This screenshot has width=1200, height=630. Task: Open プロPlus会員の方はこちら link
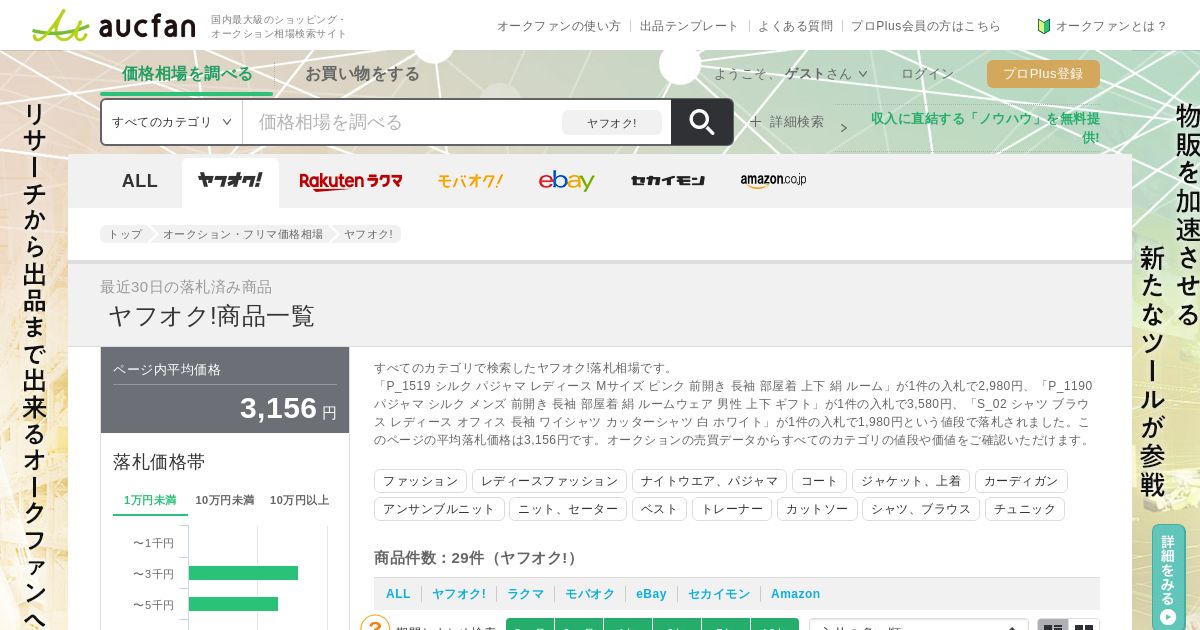pyautogui.click(x=926, y=26)
